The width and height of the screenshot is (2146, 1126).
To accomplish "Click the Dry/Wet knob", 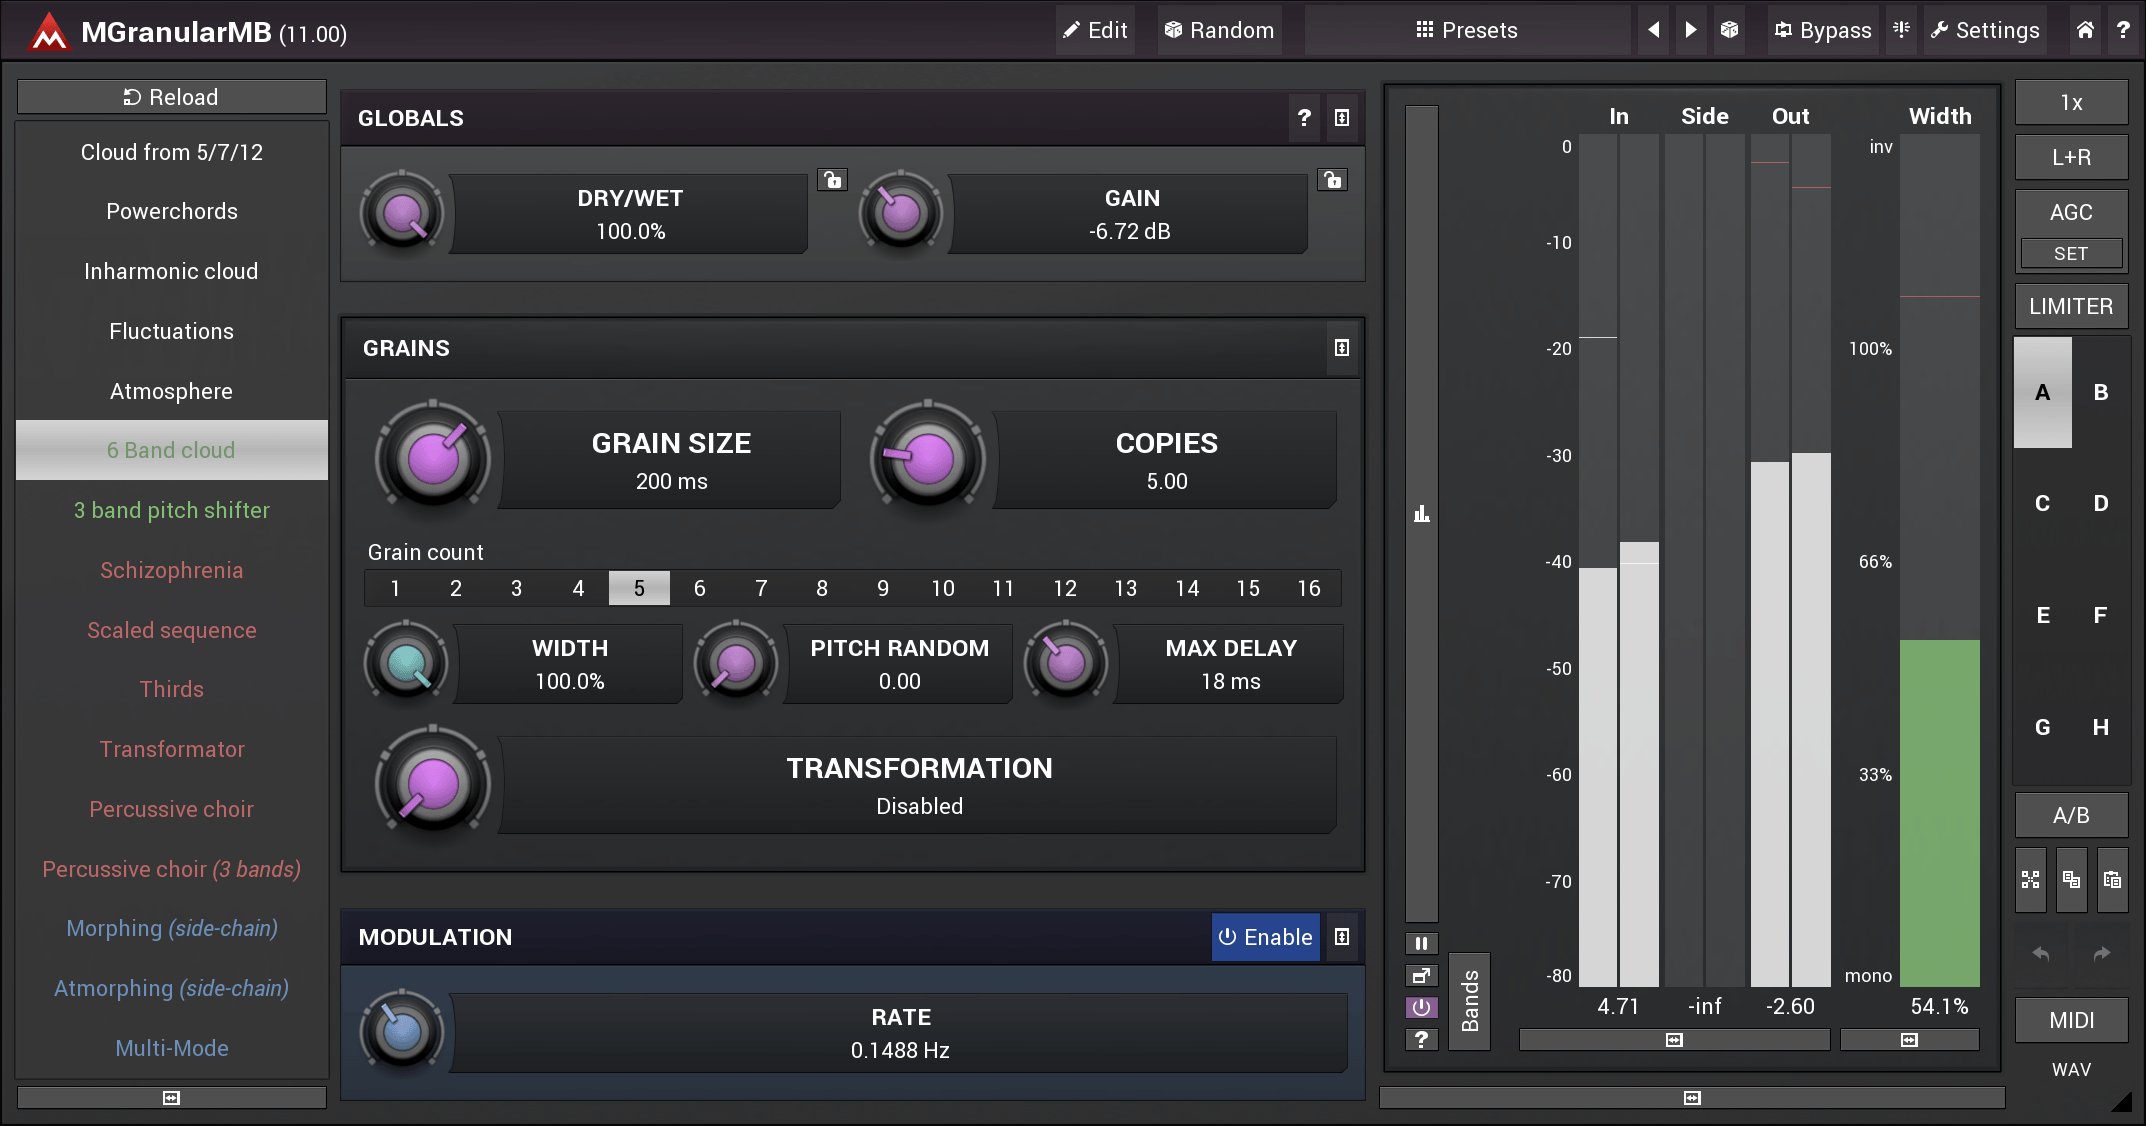I will pyautogui.click(x=402, y=213).
